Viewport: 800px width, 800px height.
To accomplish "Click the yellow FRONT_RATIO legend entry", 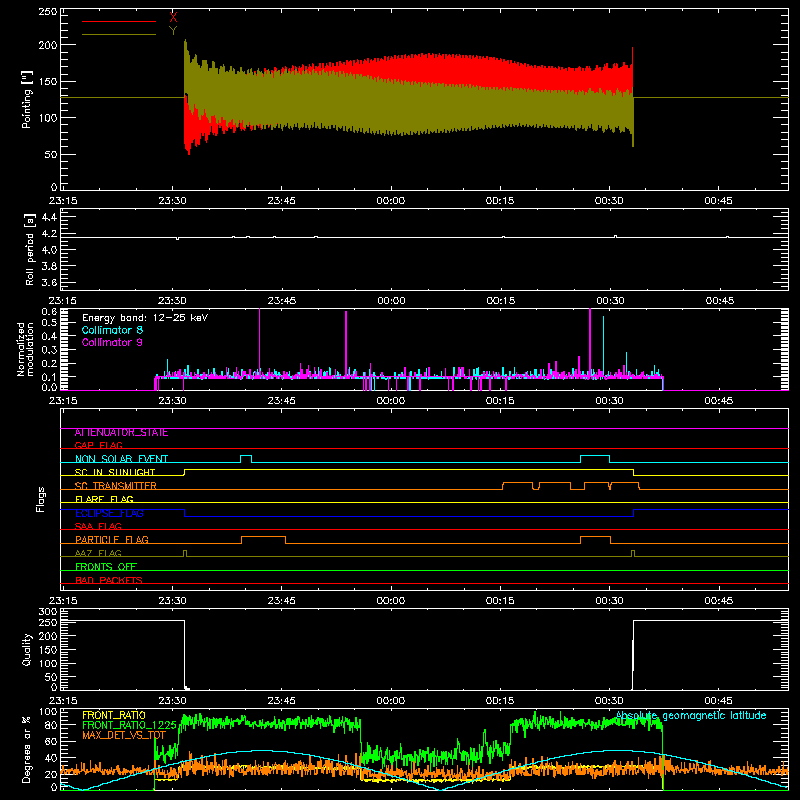I will click(114, 715).
